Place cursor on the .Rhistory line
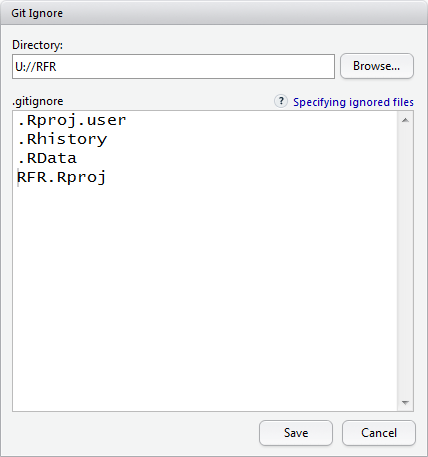This screenshot has height=457, width=428. [x=62, y=139]
